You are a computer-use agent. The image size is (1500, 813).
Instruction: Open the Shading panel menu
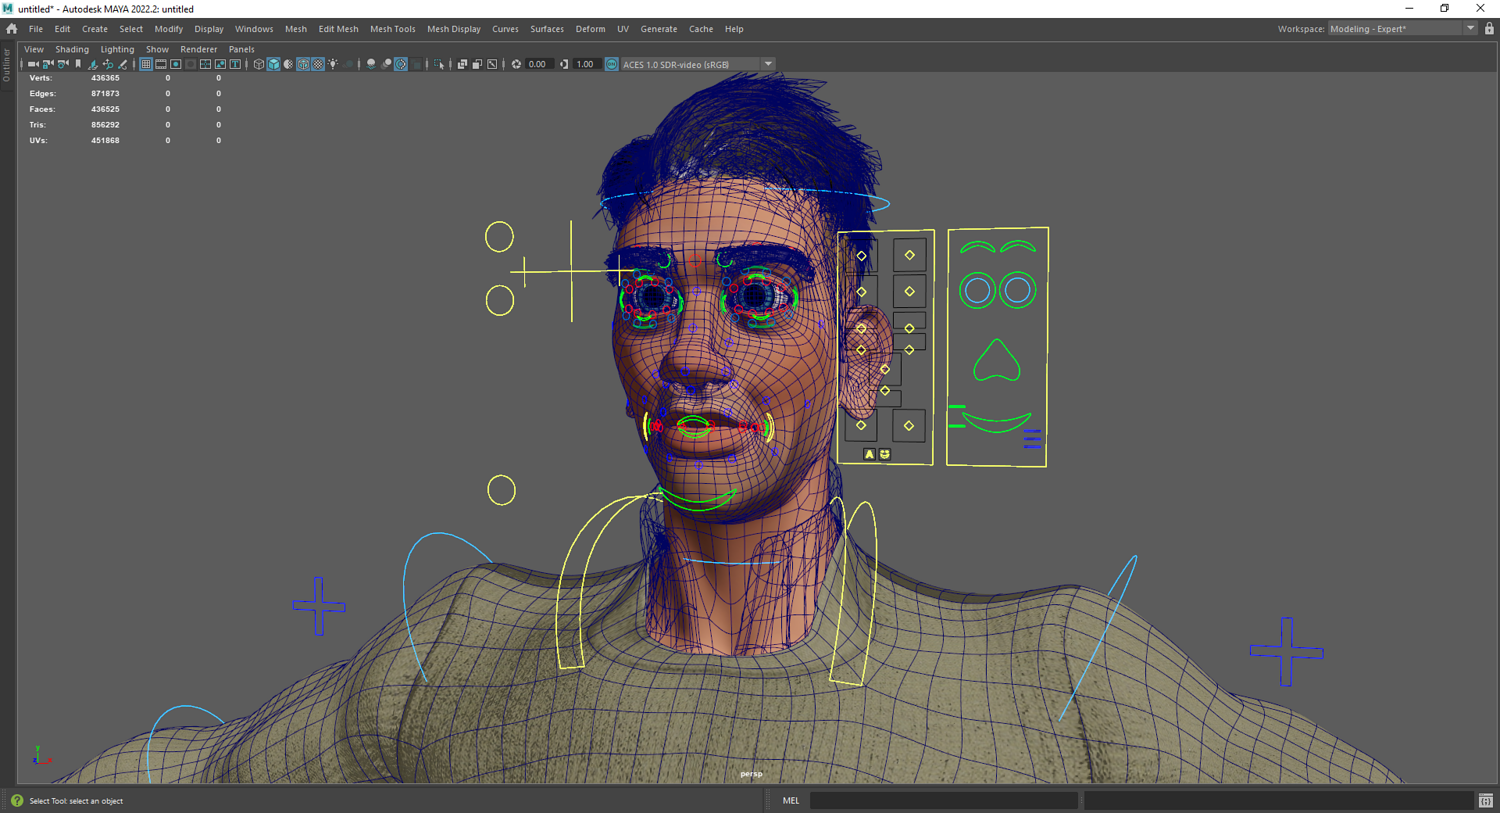[72, 49]
